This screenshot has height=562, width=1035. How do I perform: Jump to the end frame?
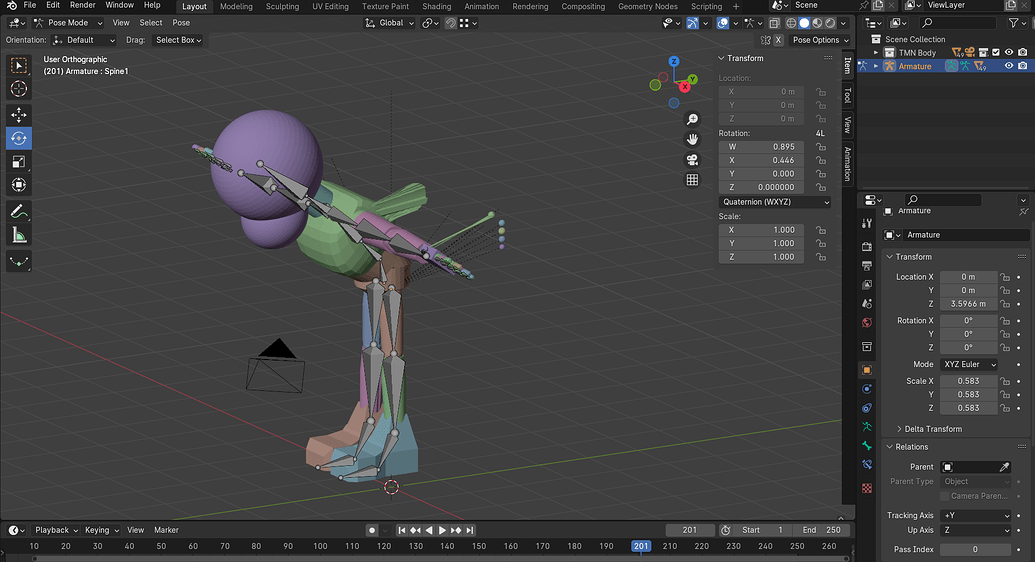tap(470, 530)
